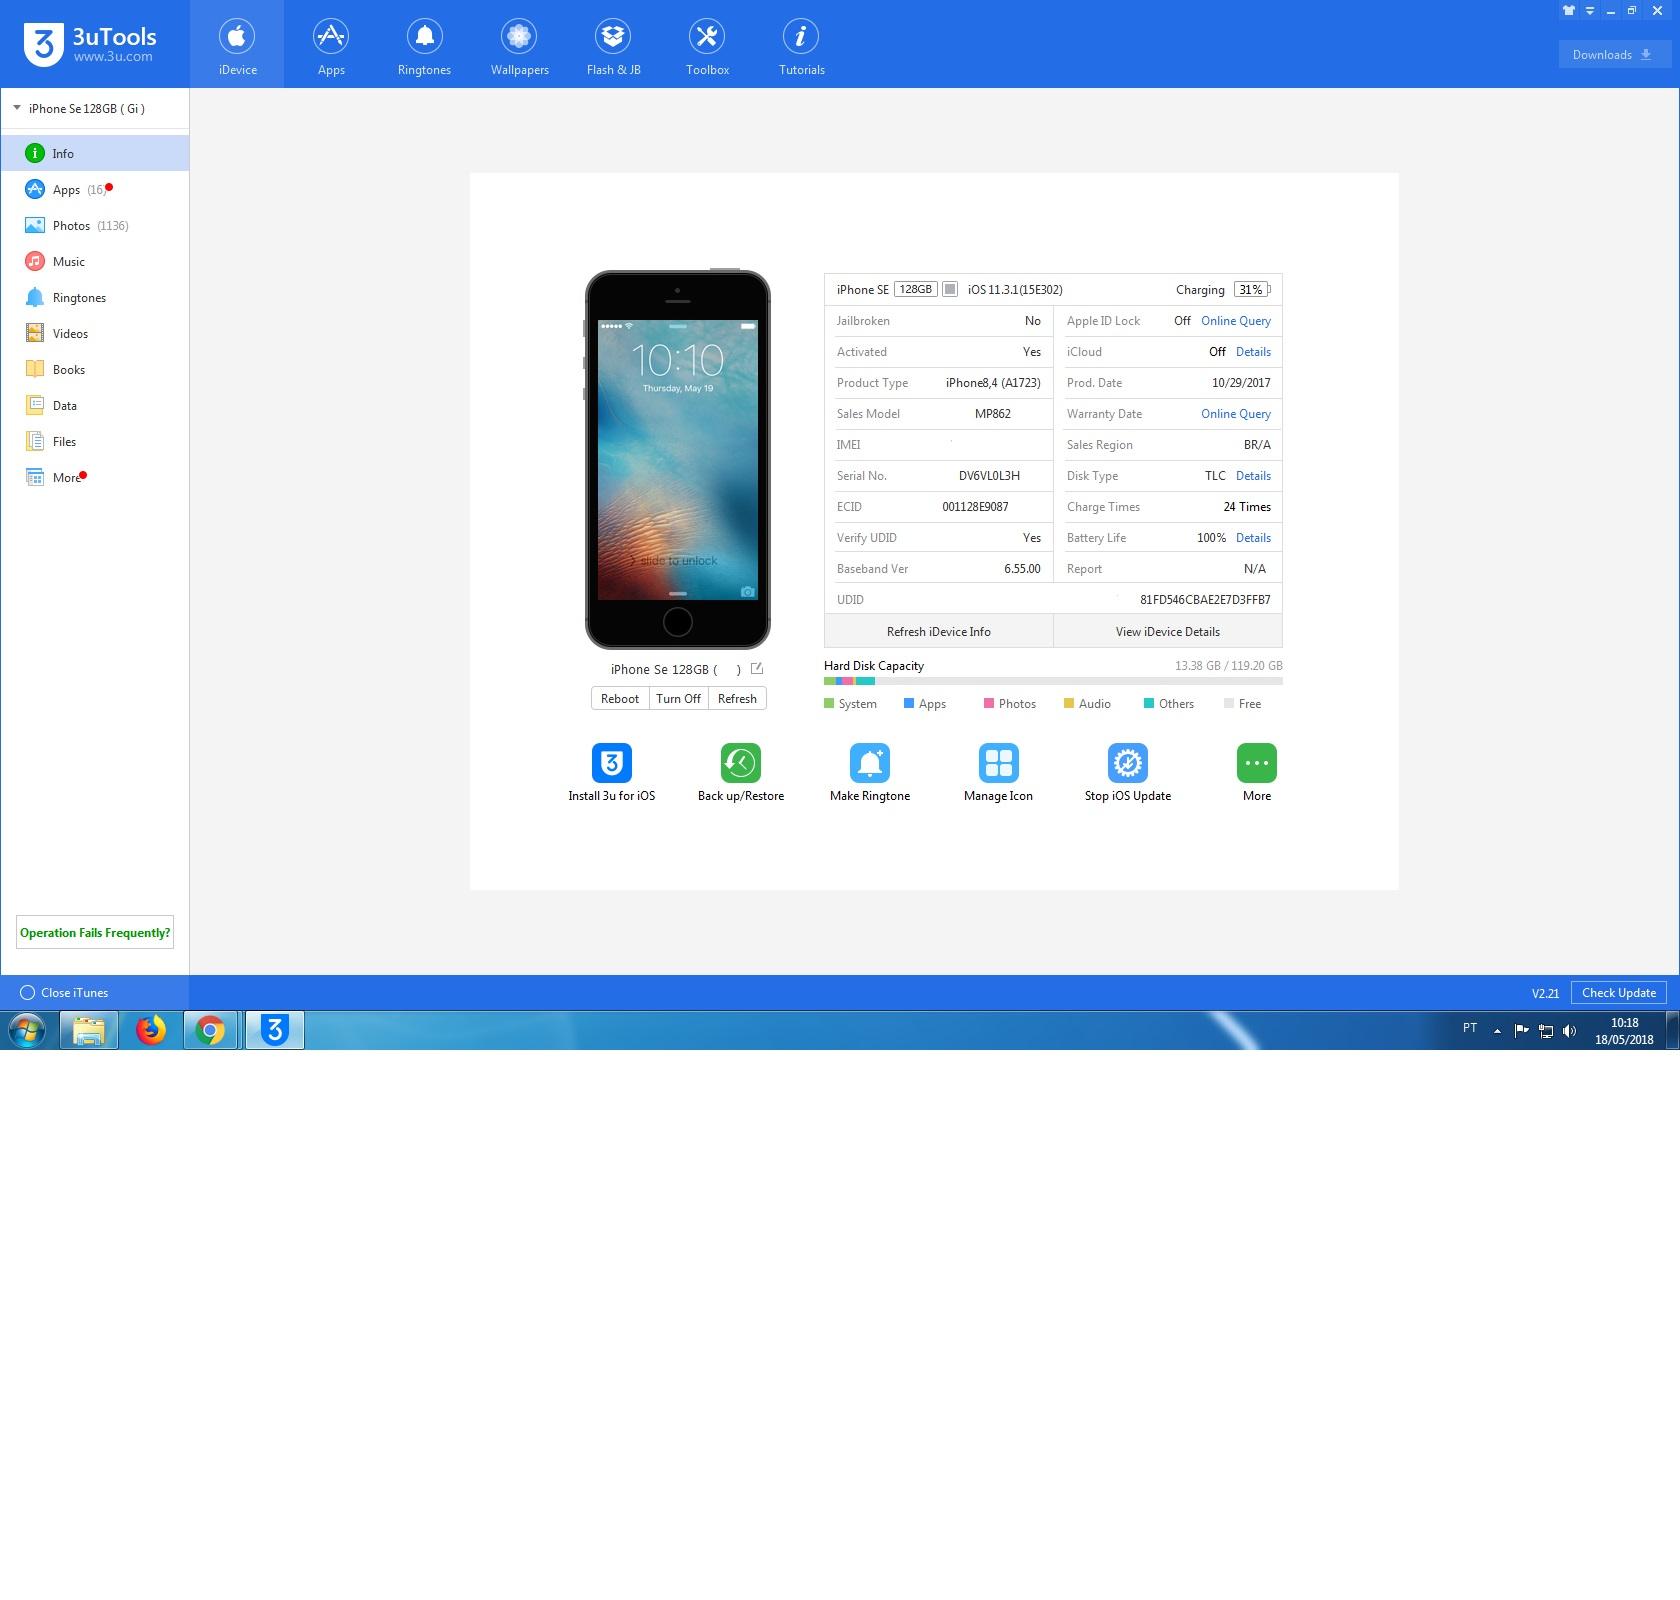Open the iDevice tab

click(x=237, y=45)
